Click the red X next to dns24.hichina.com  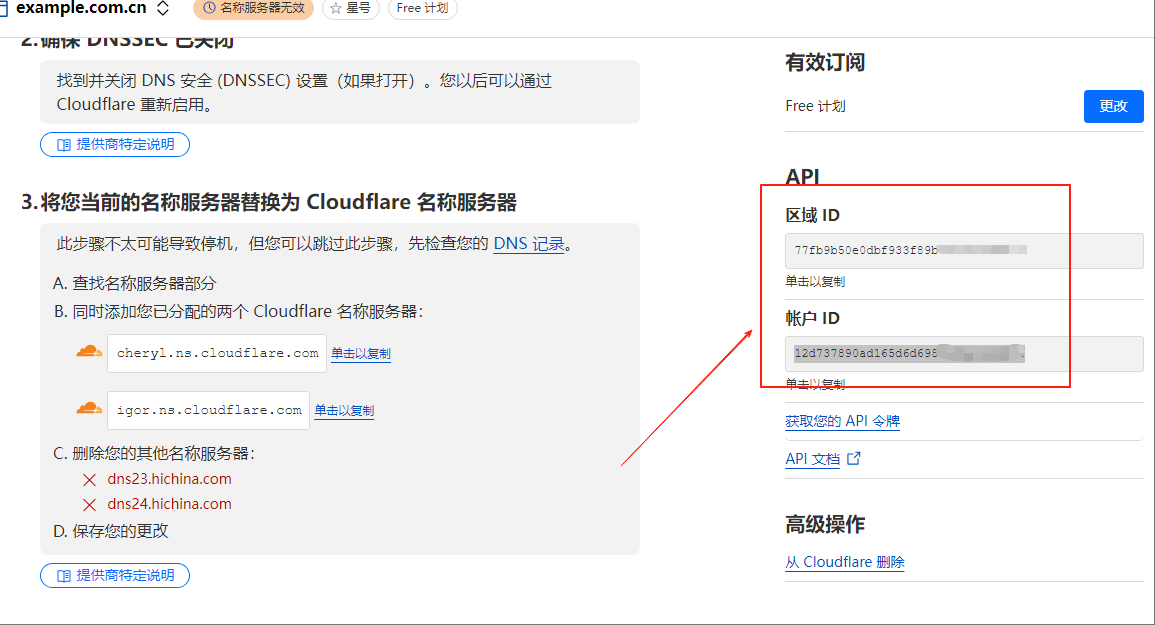90,505
